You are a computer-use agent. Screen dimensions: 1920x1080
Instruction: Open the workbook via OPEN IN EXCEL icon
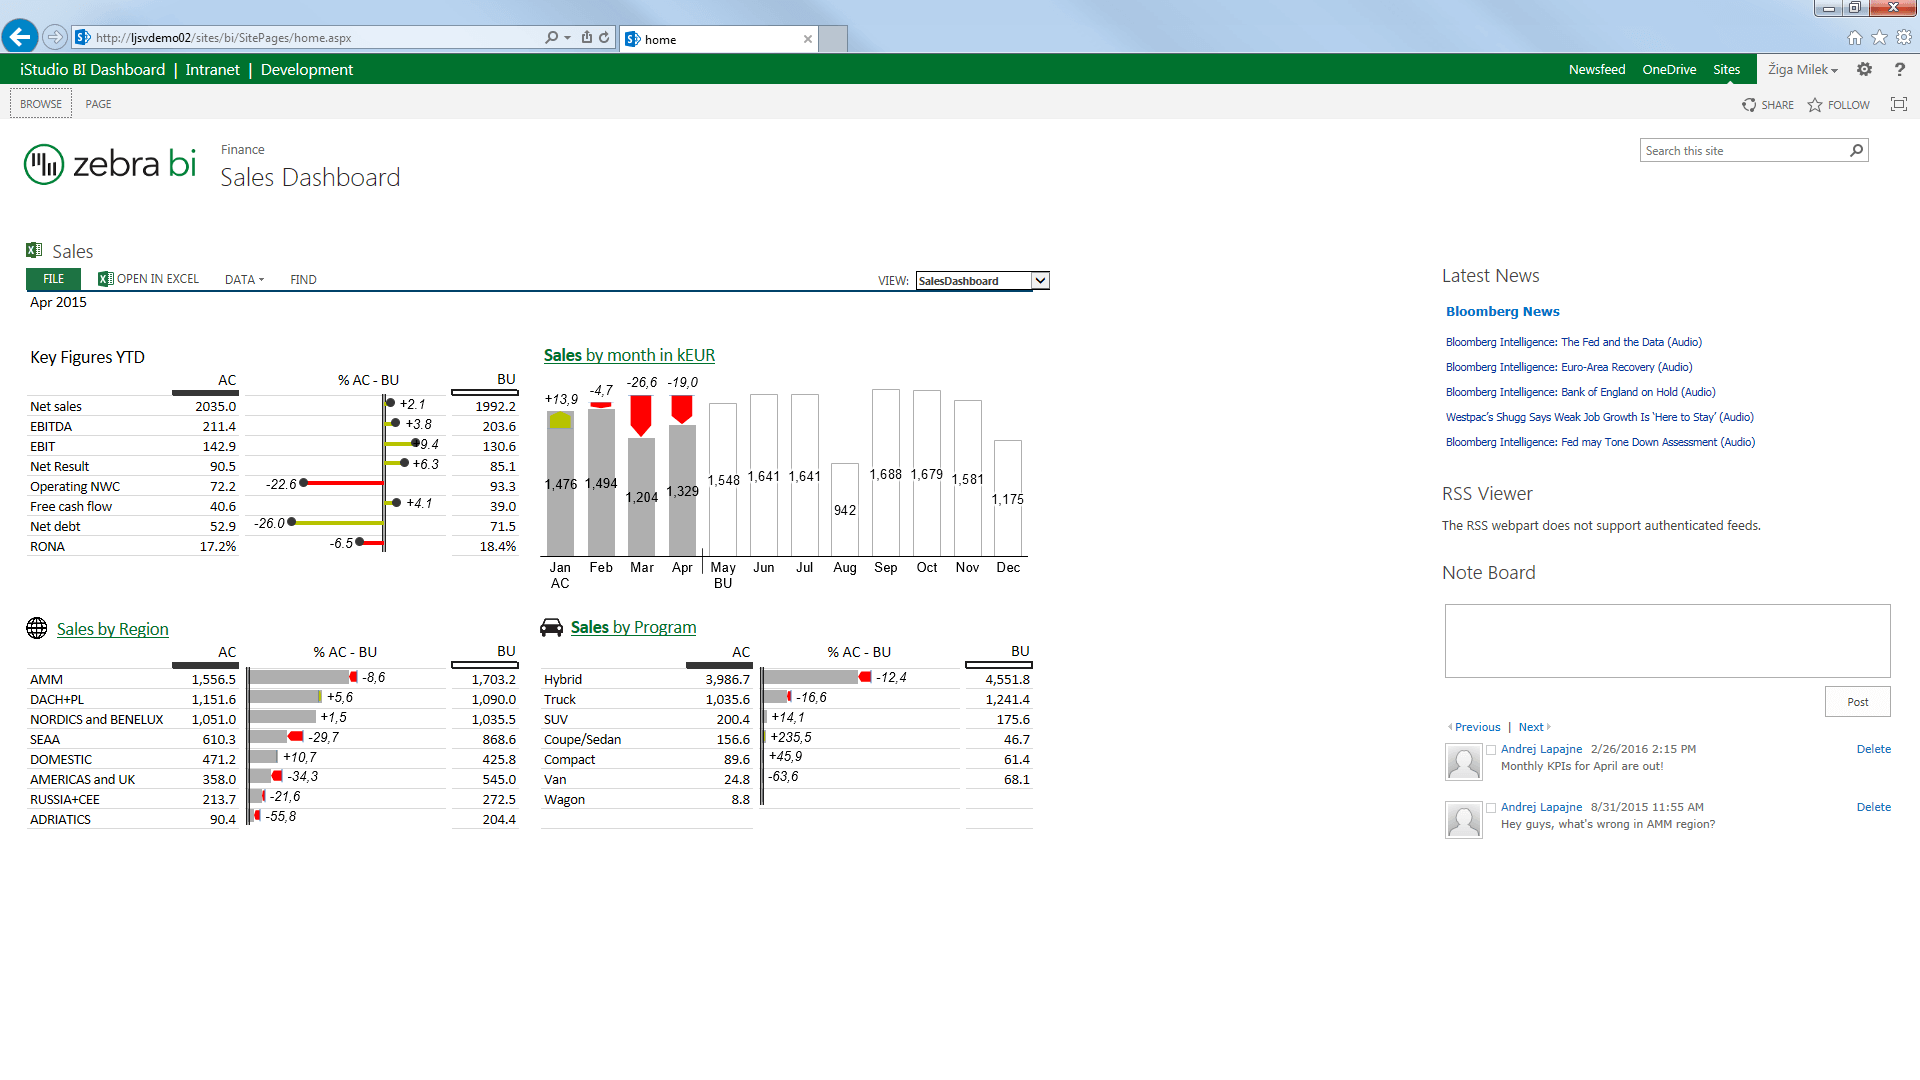106,279
